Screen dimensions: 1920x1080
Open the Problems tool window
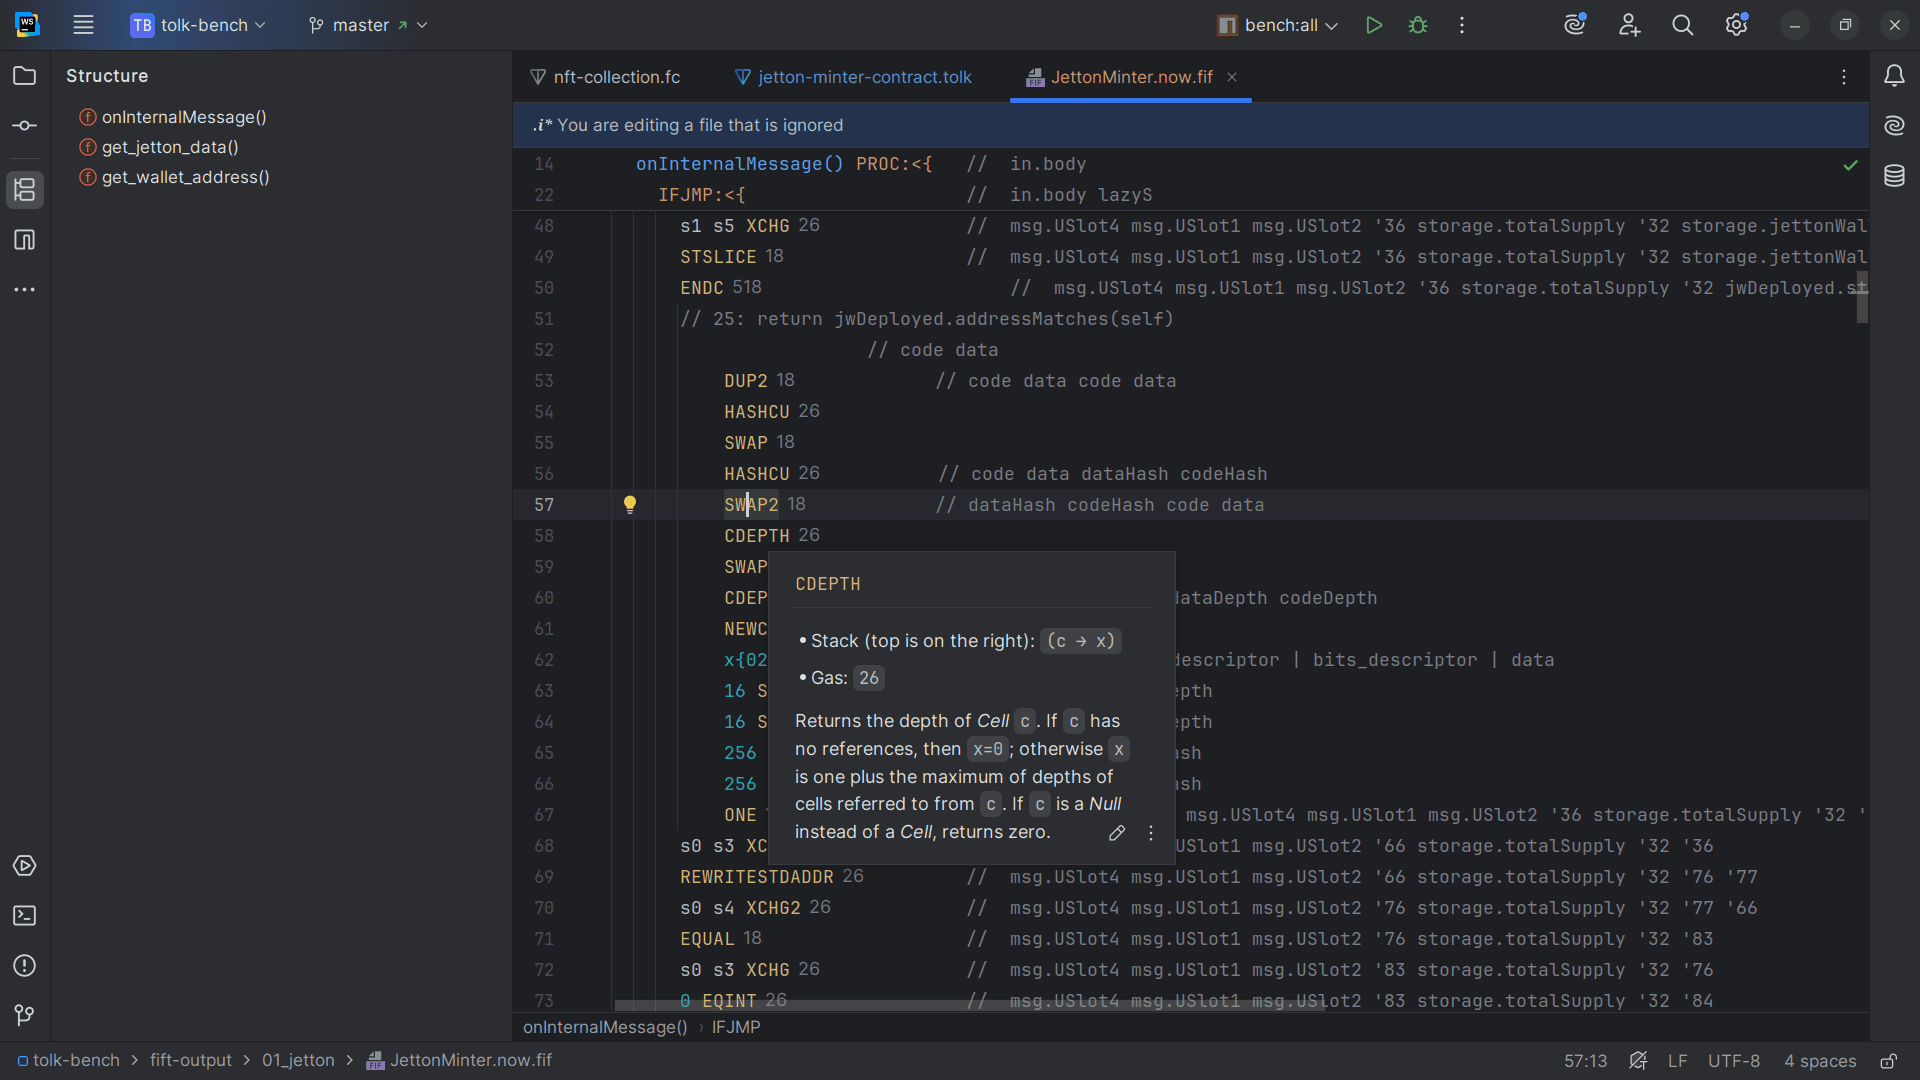click(25, 966)
